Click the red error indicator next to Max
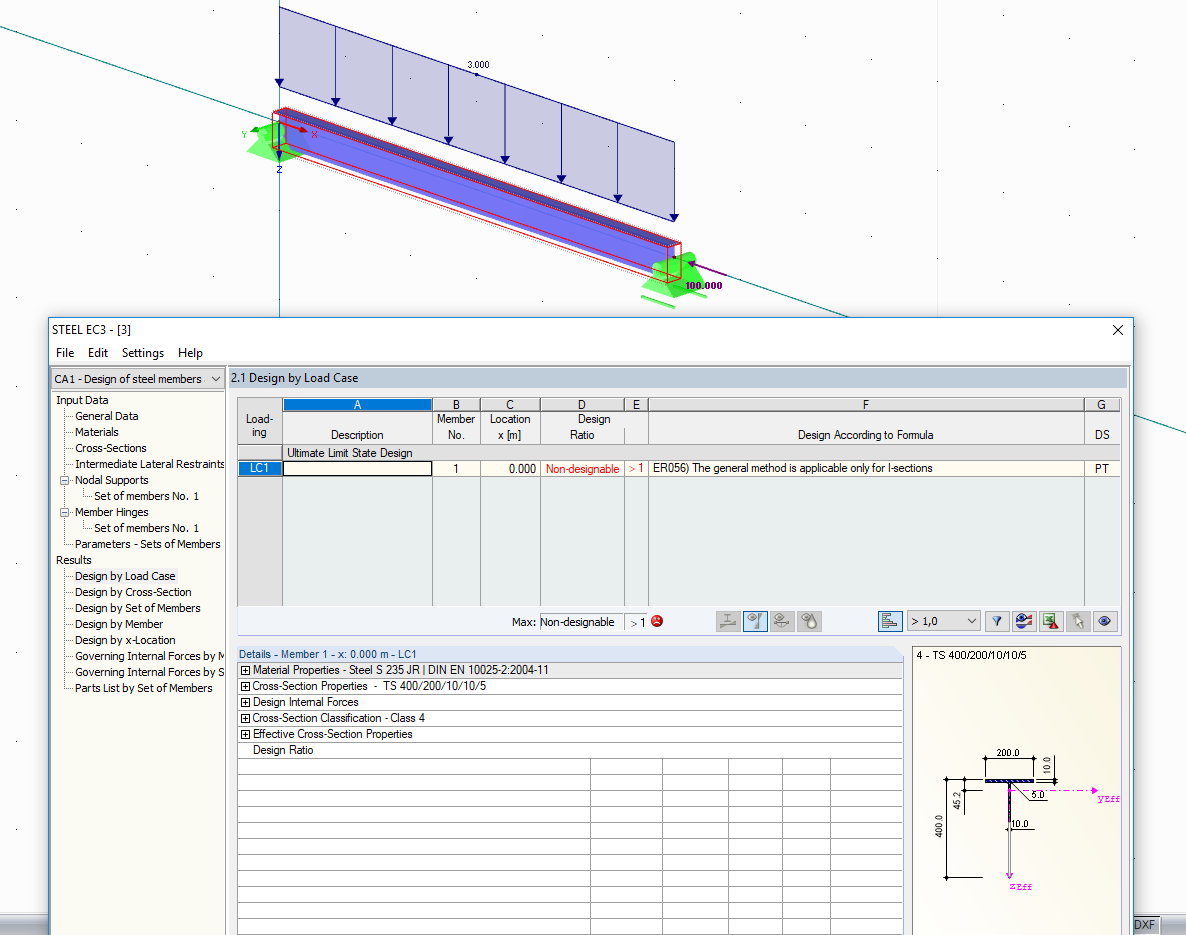Viewport: 1186px width, 935px height. point(657,621)
